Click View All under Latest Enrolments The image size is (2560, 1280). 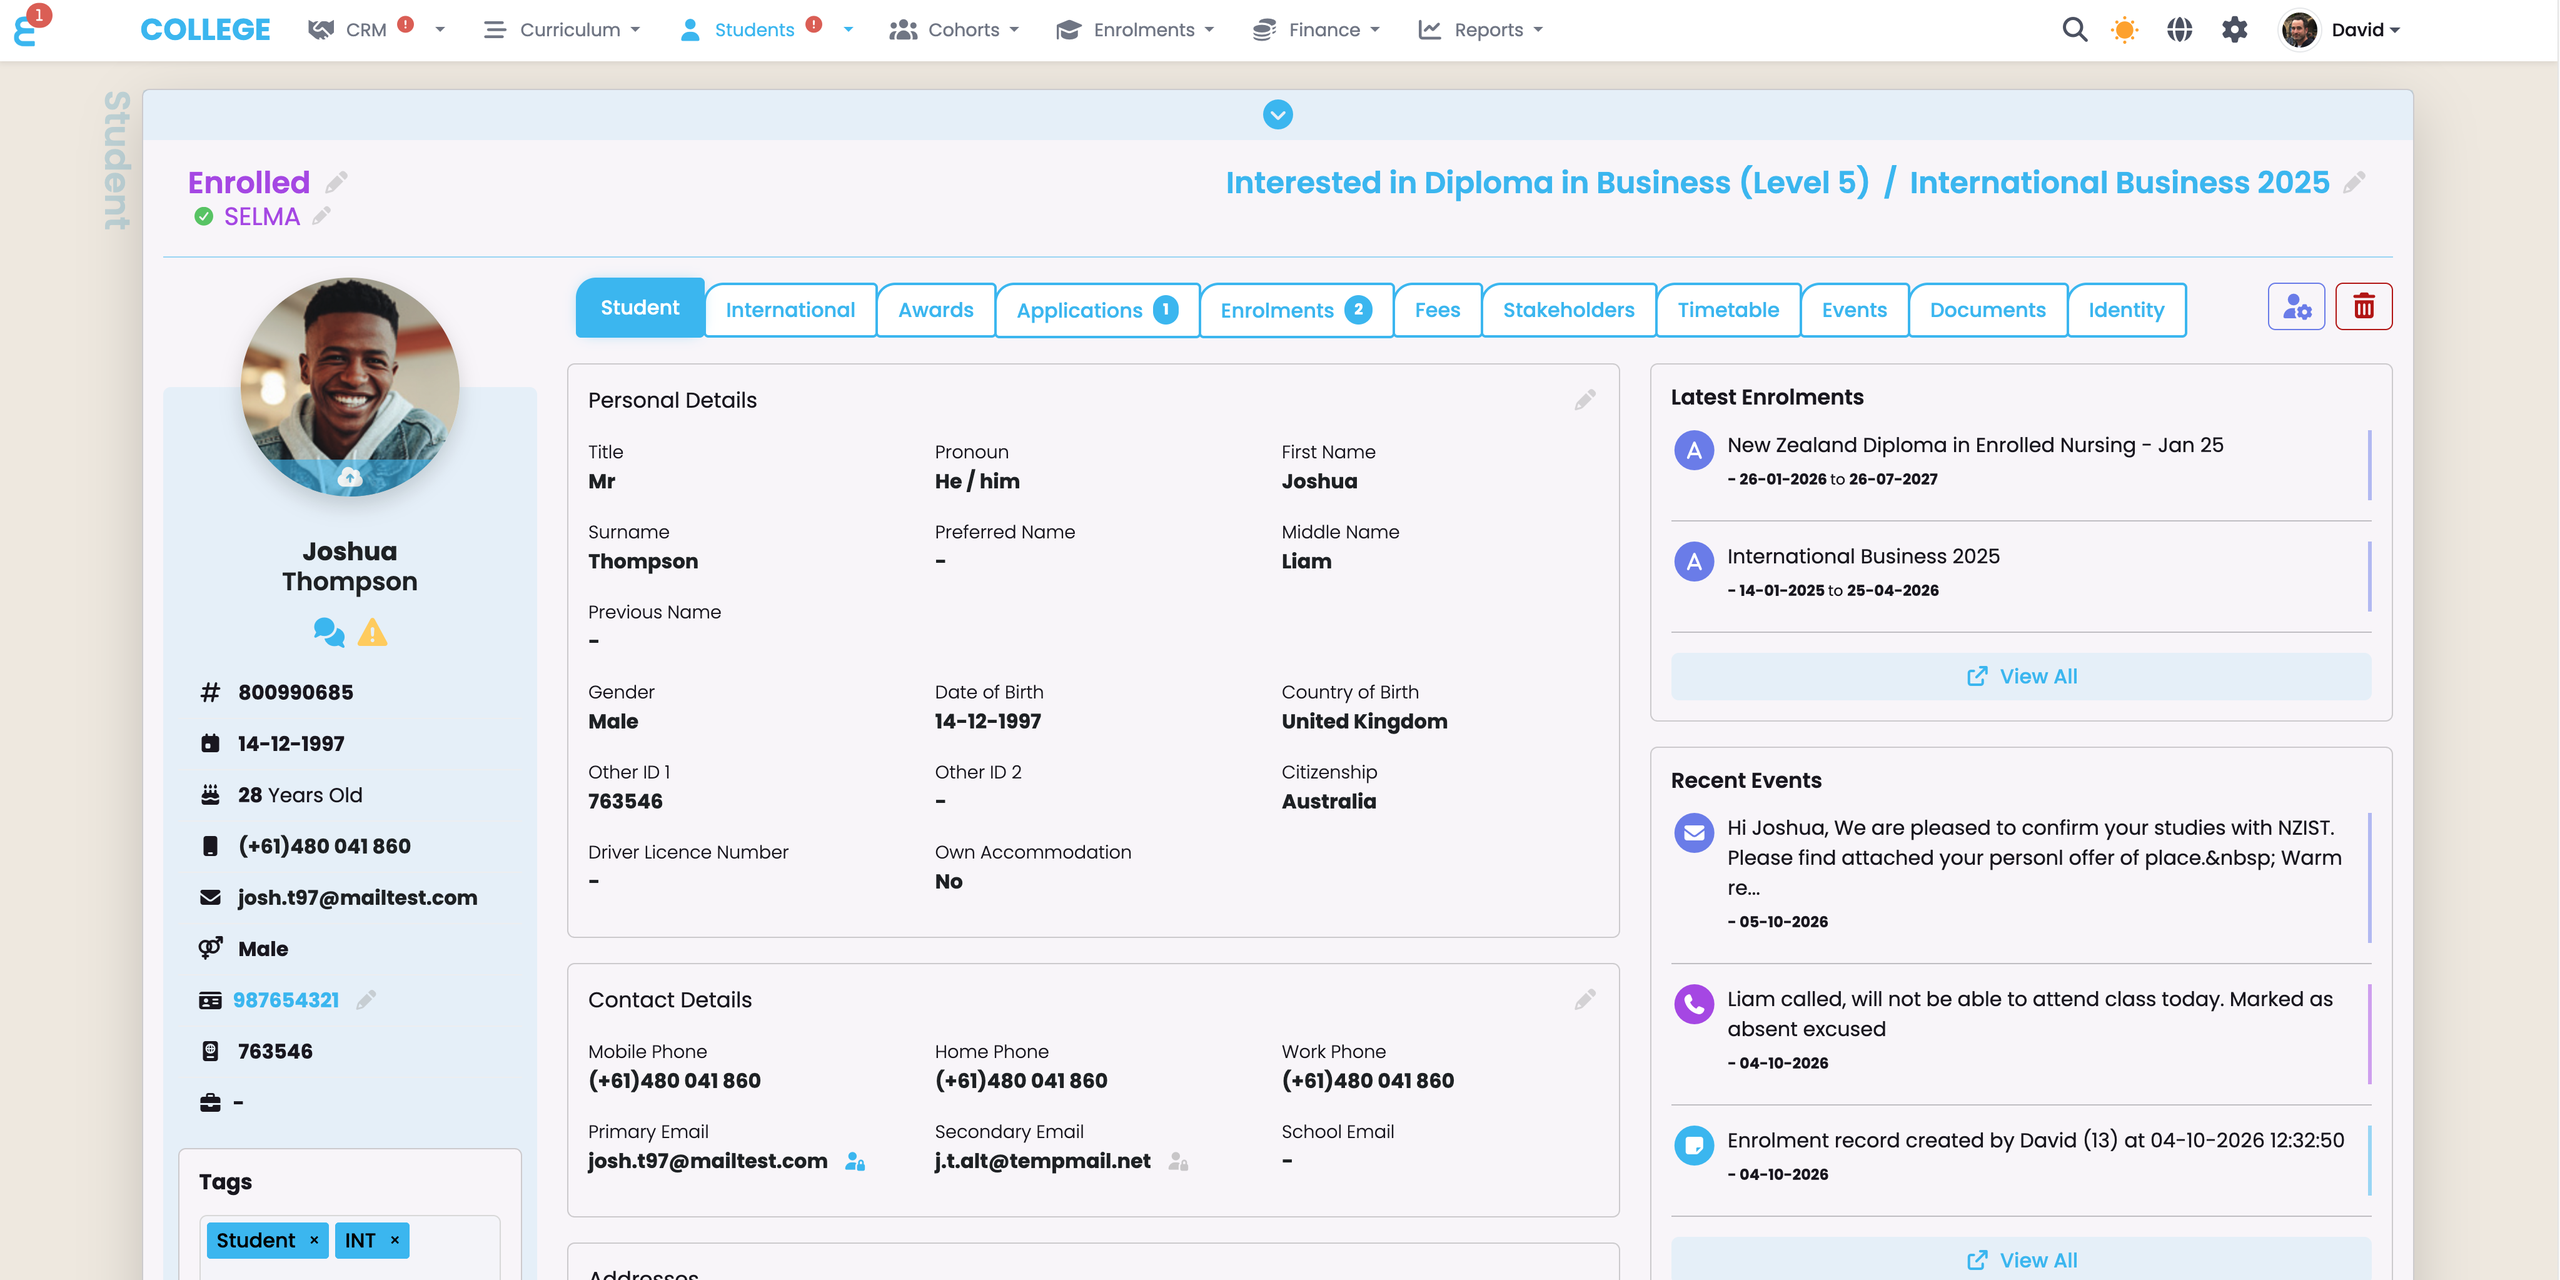tap(2021, 676)
